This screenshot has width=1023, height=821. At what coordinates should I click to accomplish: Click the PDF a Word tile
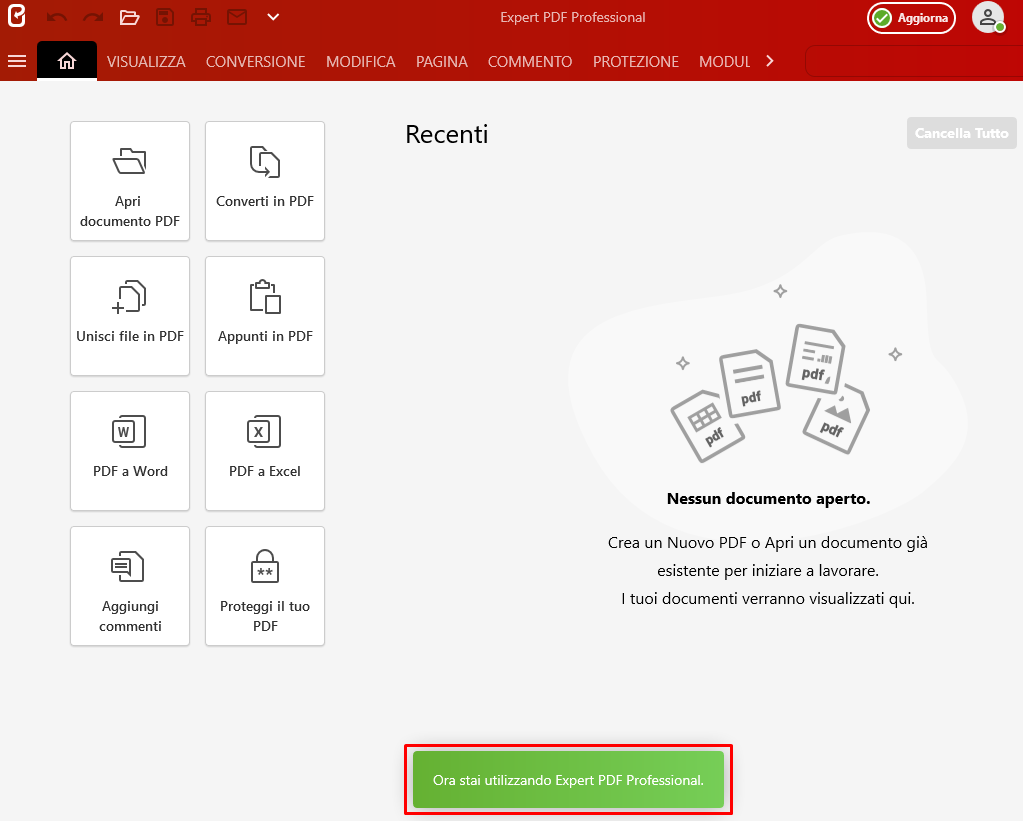(x=130, y=451)
